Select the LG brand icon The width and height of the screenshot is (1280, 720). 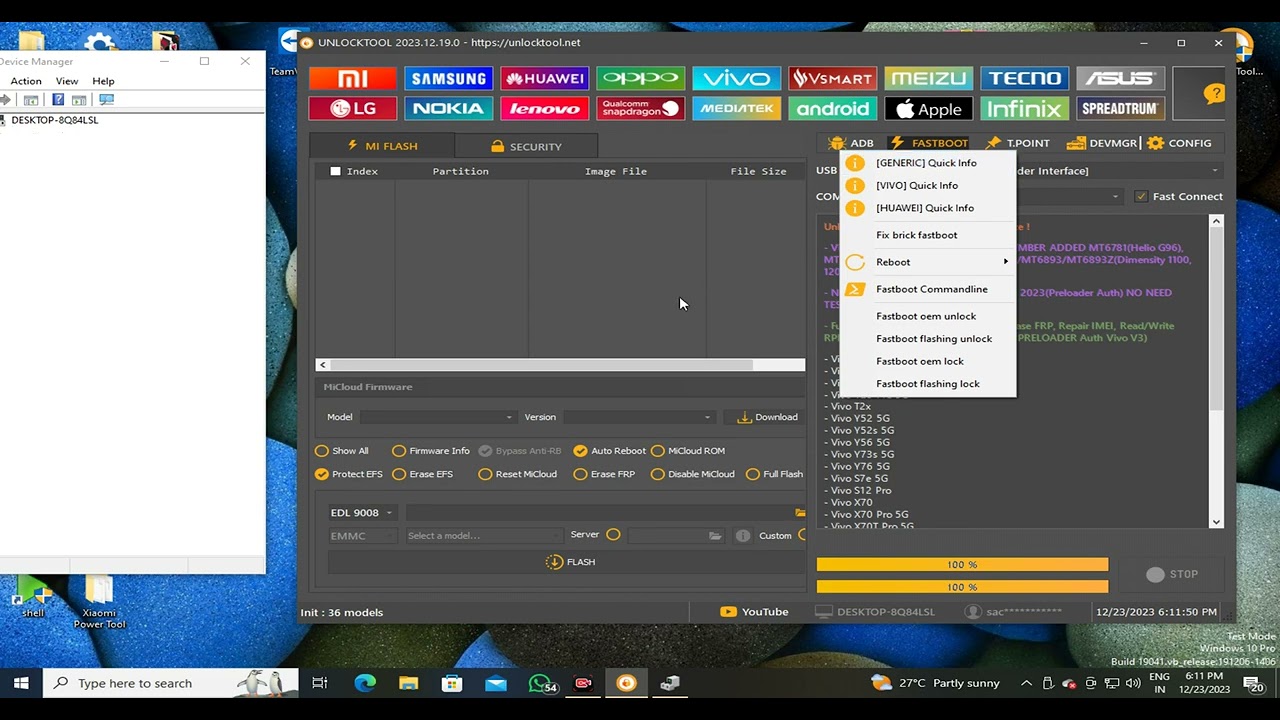(352, 108)
